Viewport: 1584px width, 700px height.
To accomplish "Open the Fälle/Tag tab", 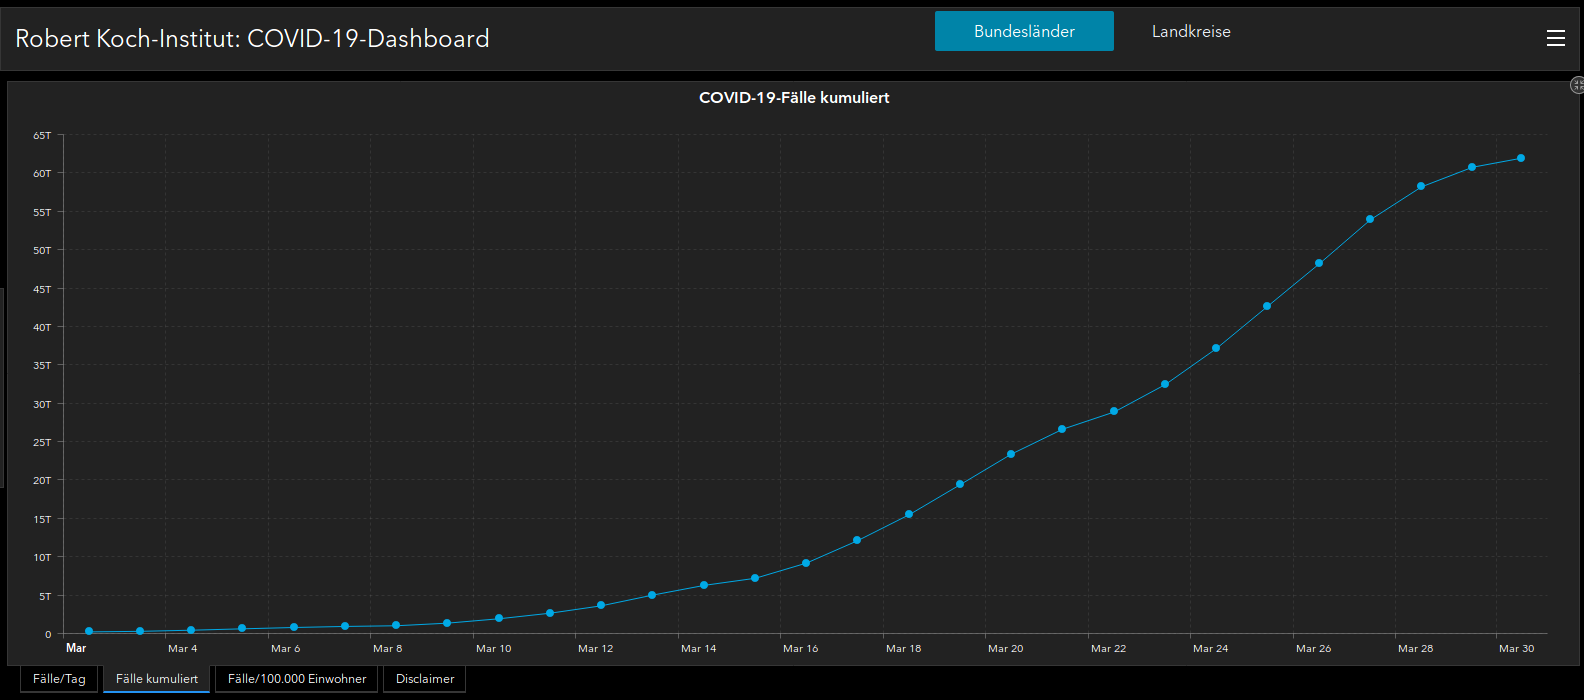I will coord(59,679).
